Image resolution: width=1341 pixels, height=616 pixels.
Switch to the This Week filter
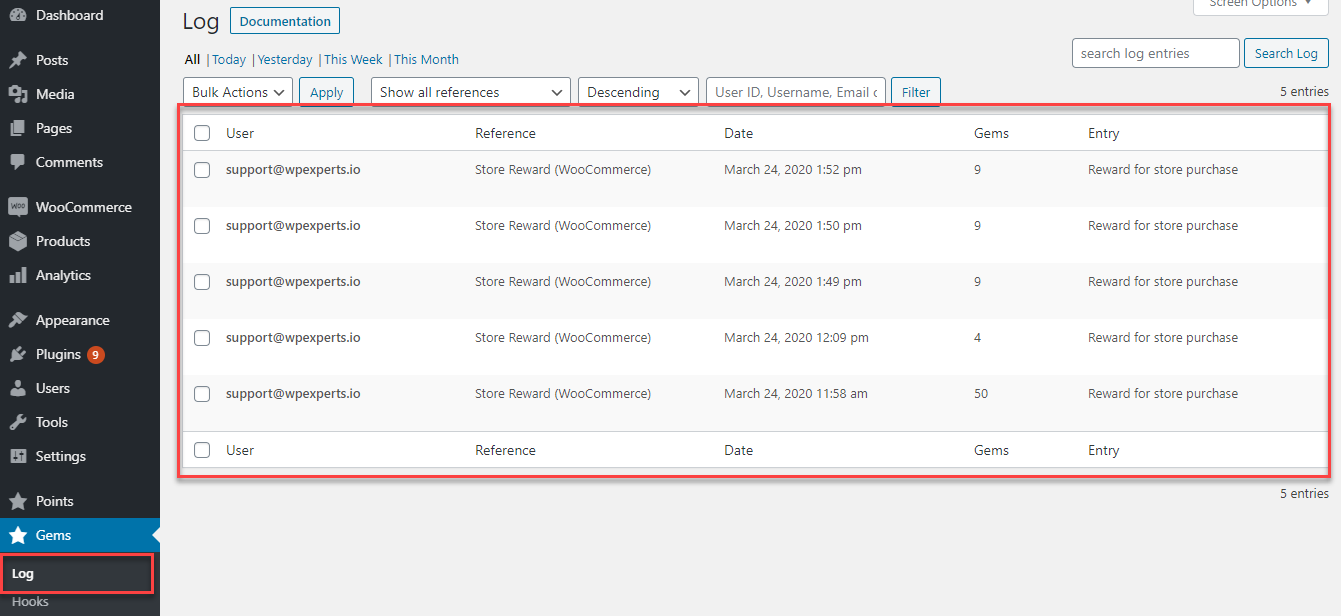[353, 60]
